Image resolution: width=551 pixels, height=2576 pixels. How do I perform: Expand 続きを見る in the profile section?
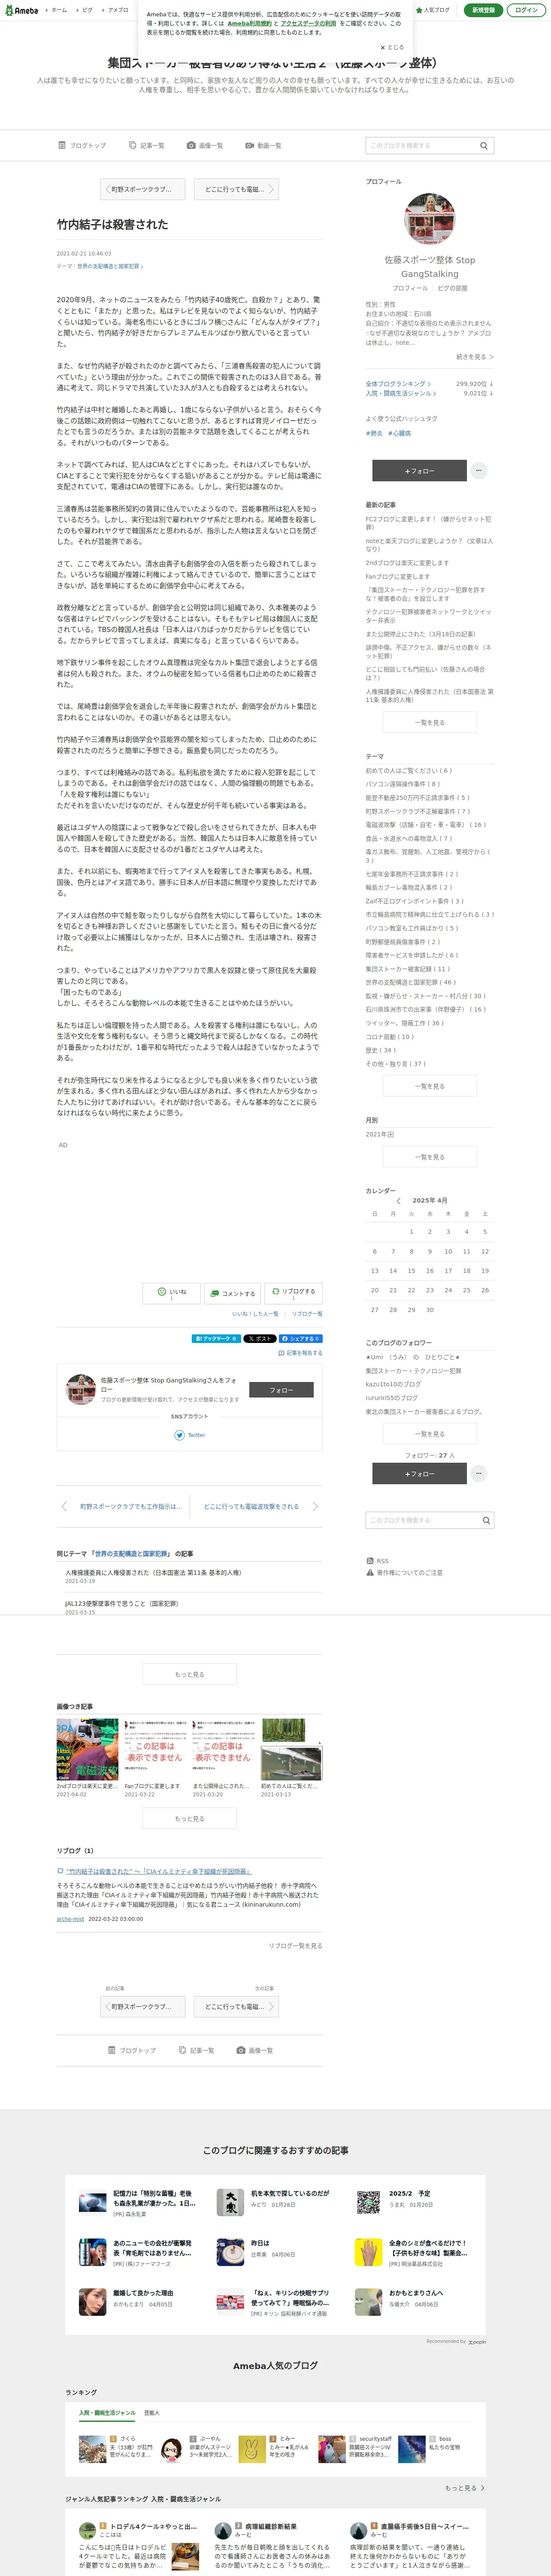(474, 357)
